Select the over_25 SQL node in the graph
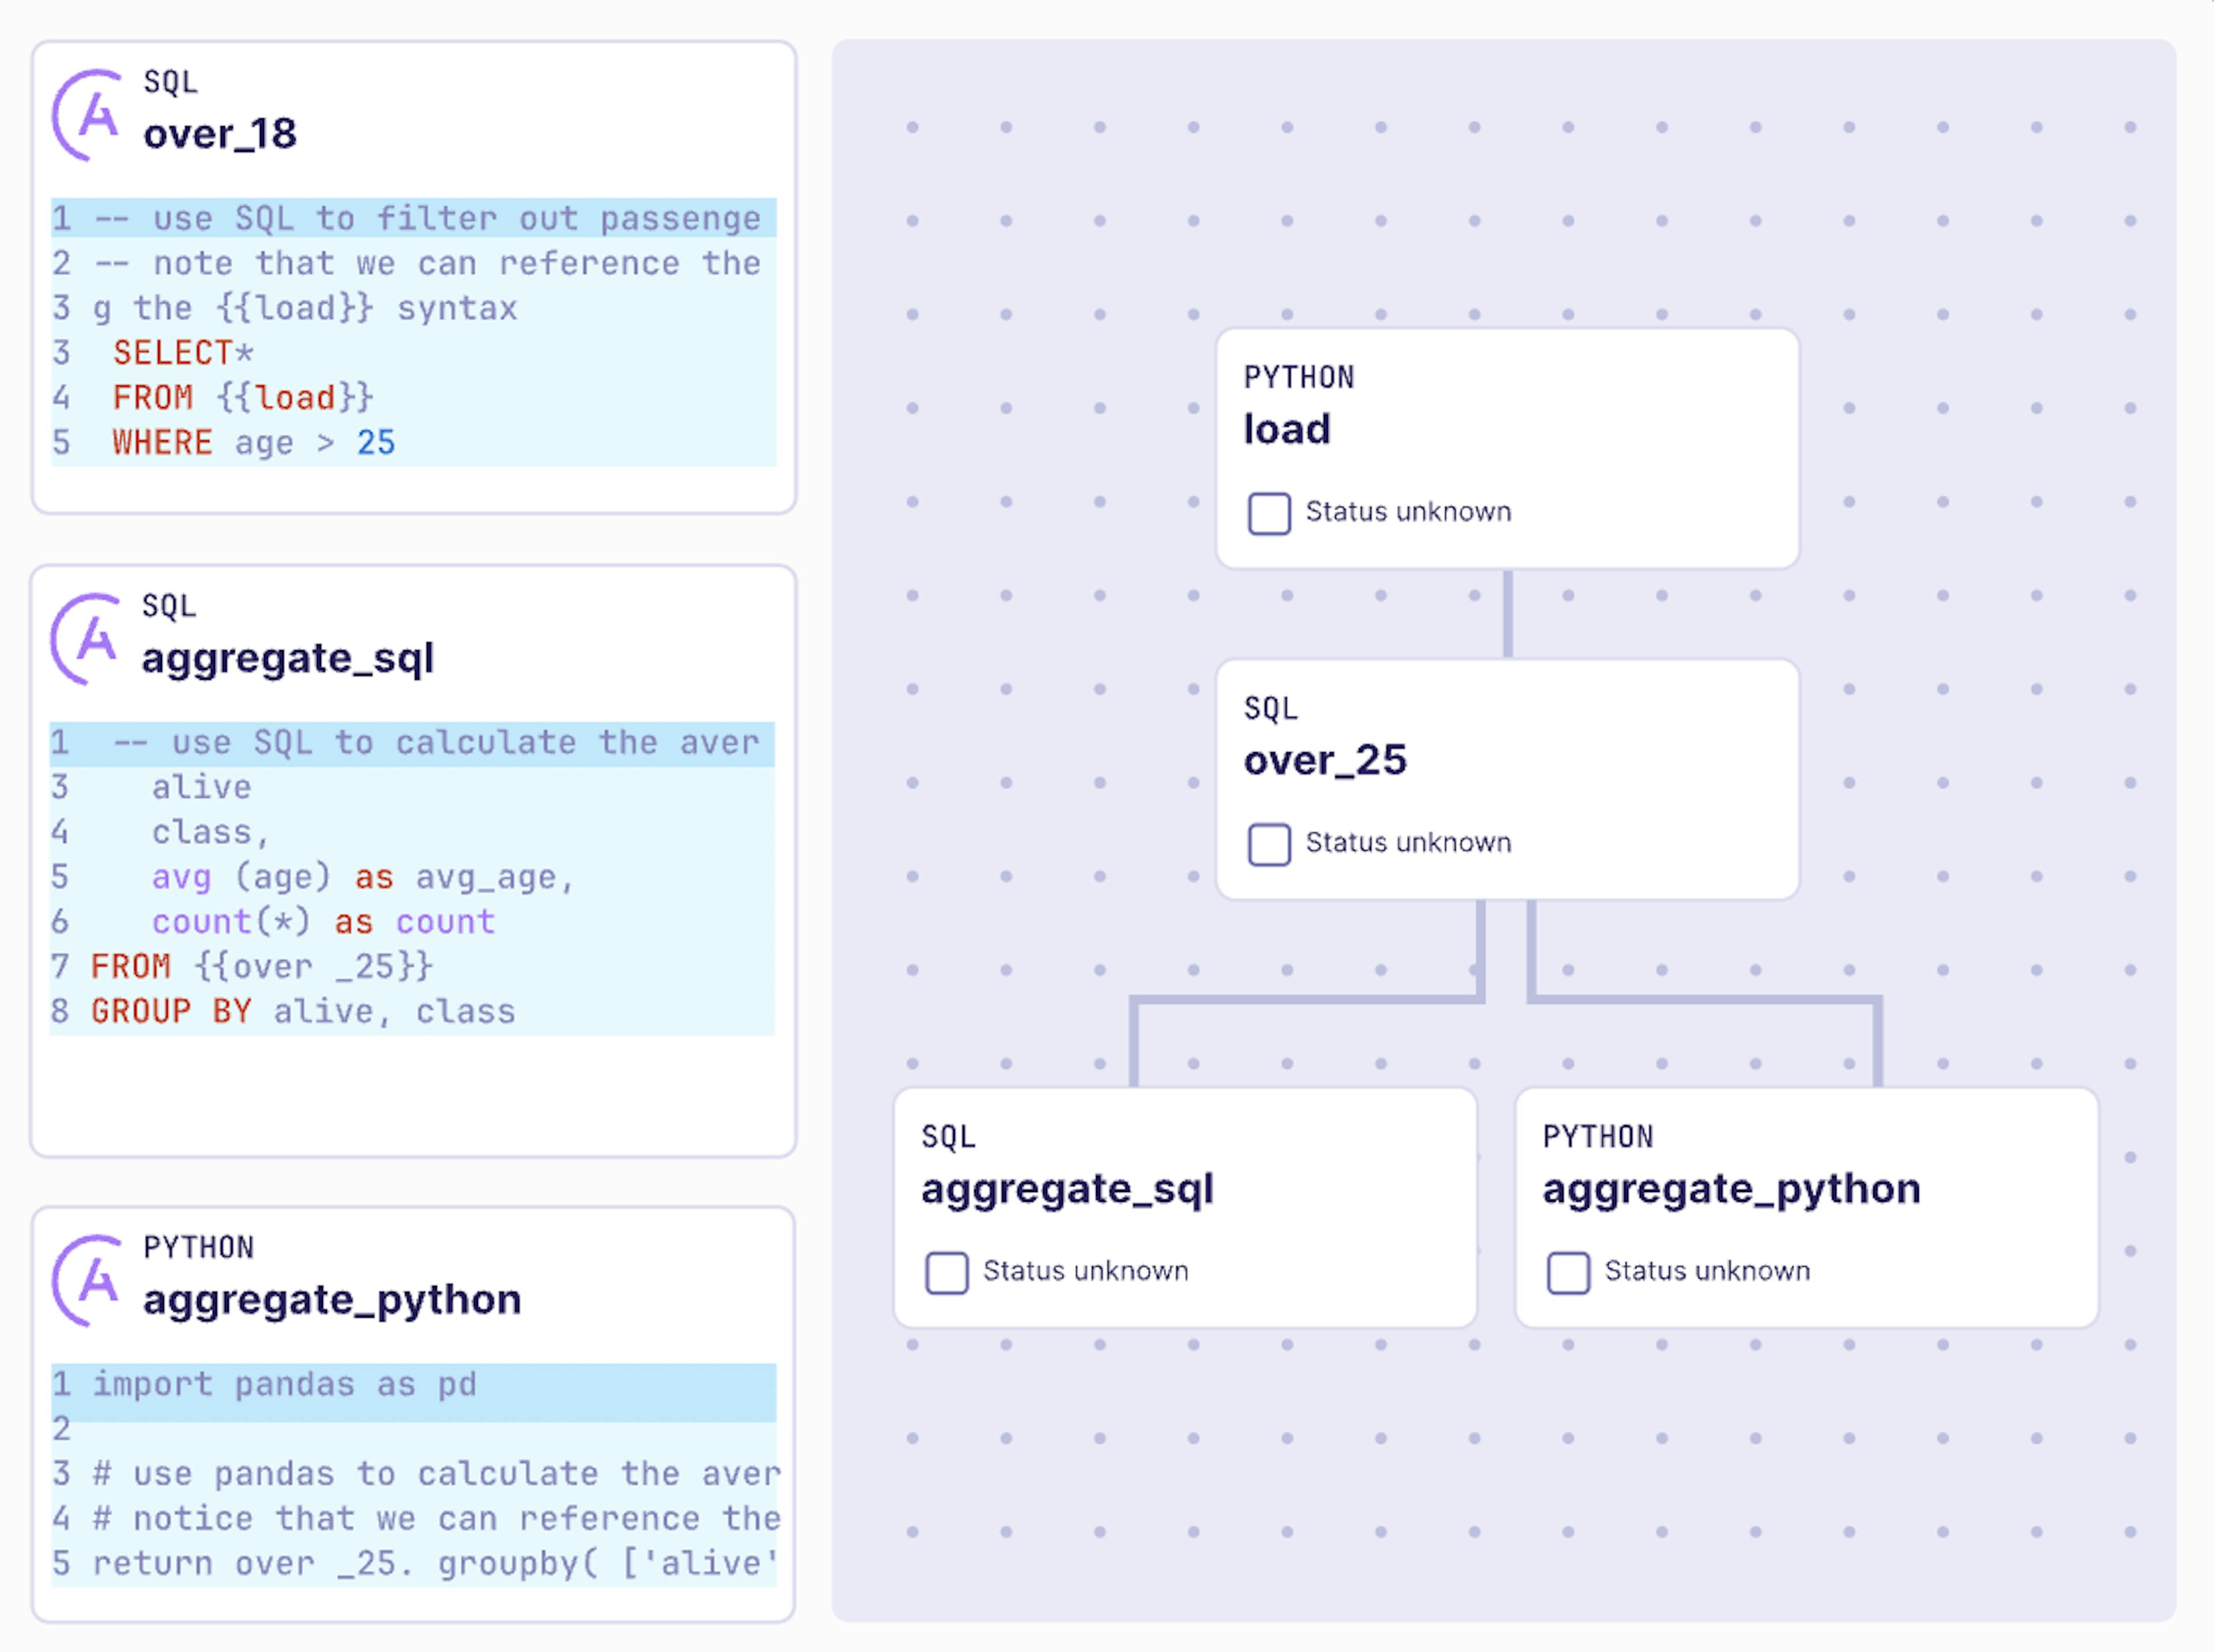The image size is (2214, 1652). coord(1507,779)
